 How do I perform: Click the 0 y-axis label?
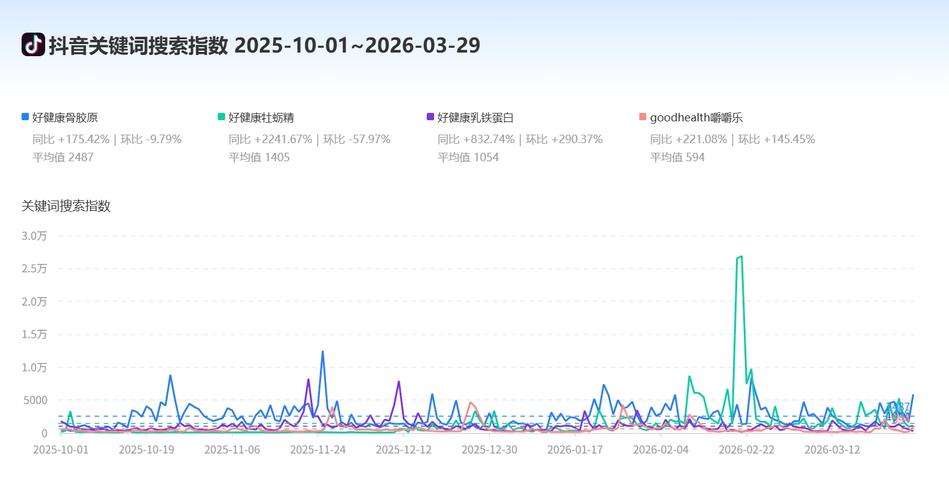[x=44, y=433]
